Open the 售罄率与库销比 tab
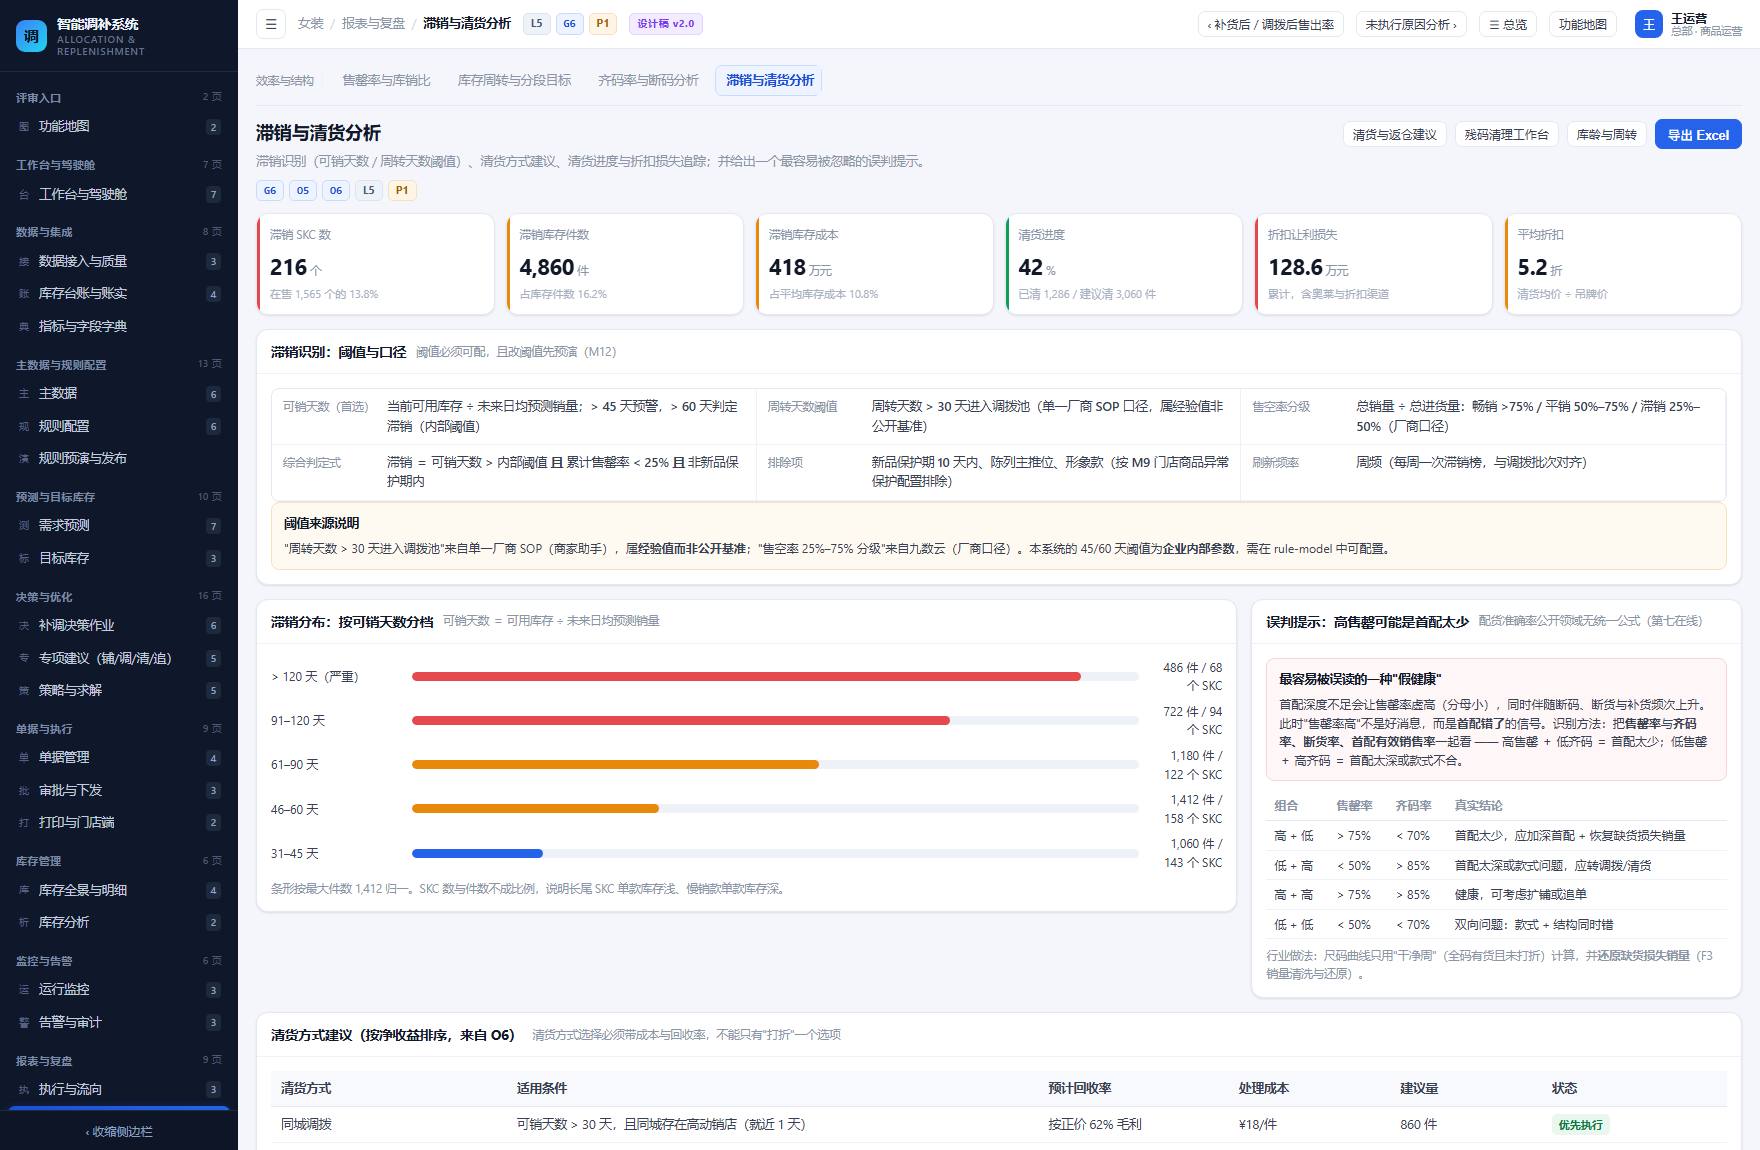Screen dimensions: 1760x1150 [x=387, y=80]
